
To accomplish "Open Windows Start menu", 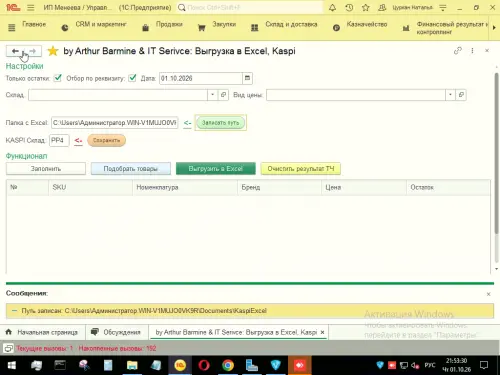I will point(12,365).
